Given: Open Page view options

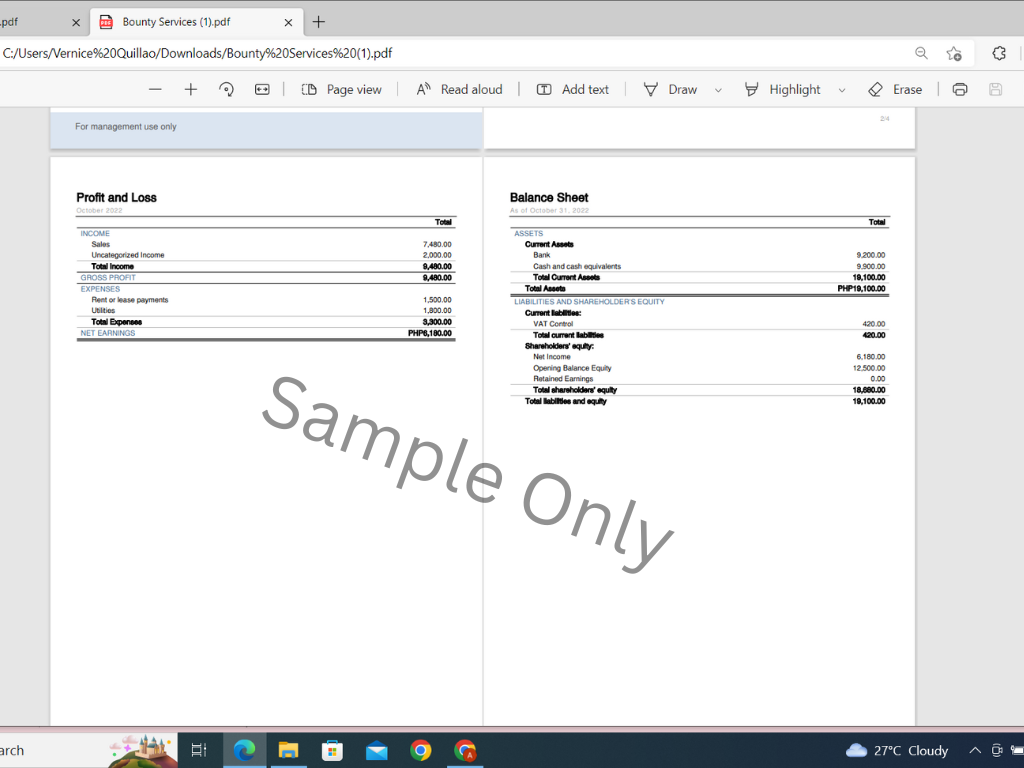Looking at the screenshot, I should (342, 89).
